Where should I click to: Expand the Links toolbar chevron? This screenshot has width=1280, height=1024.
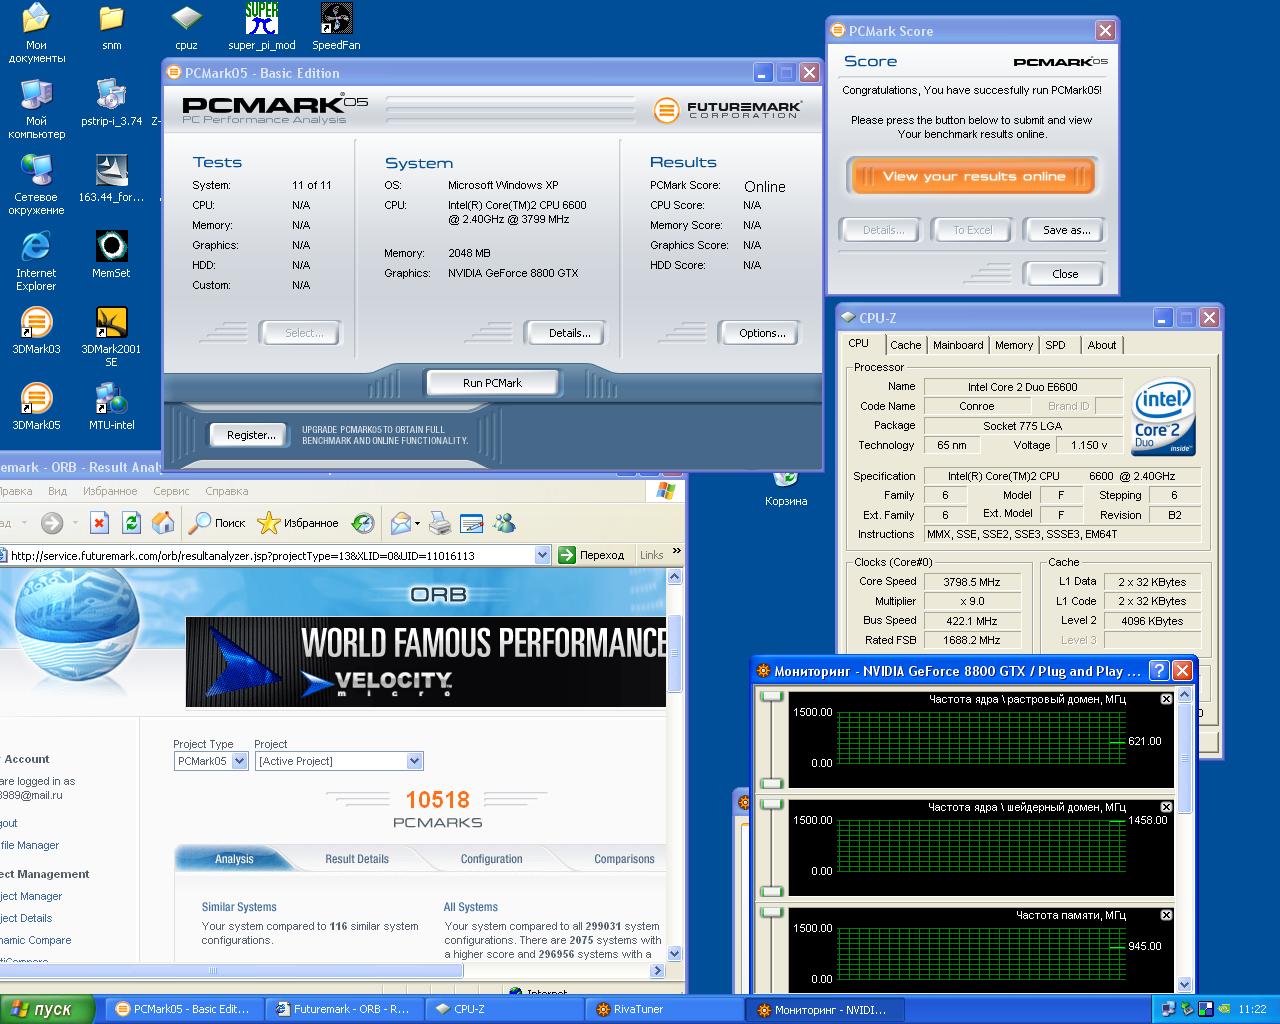676,551
